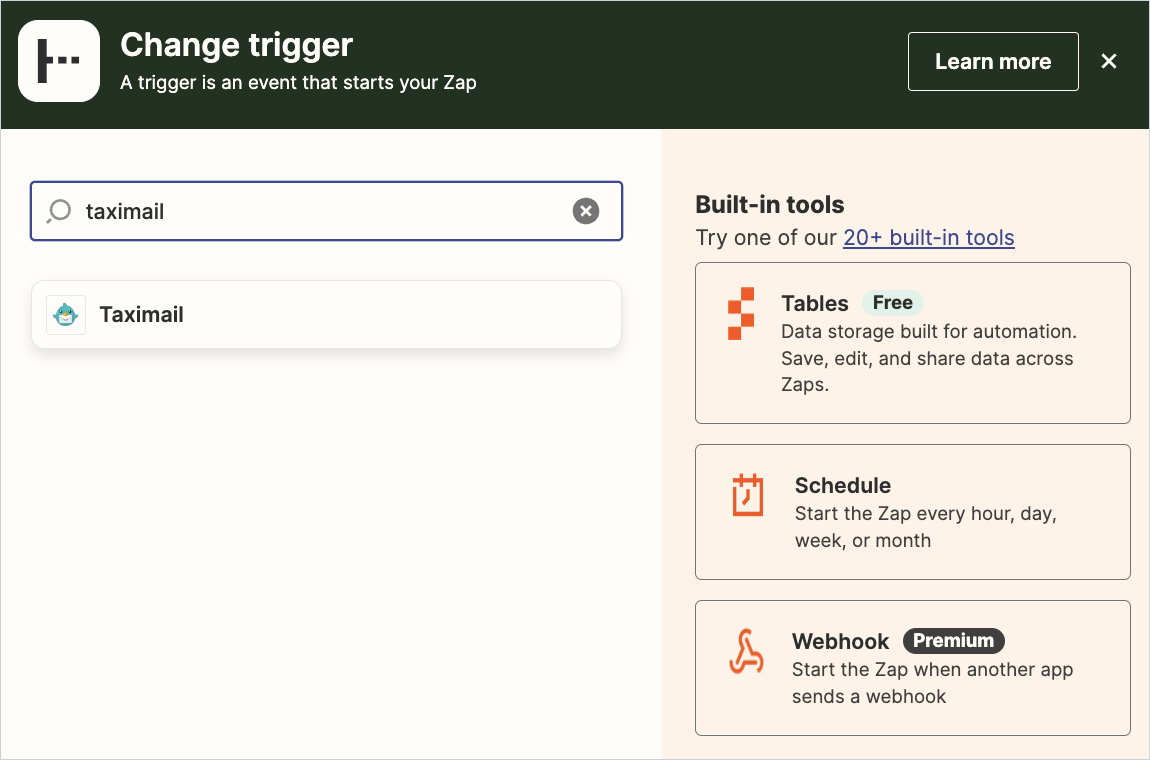Screen dimensions: 1150x760
Task: Select the Webhook title in built-in tools
Action: 840,641
